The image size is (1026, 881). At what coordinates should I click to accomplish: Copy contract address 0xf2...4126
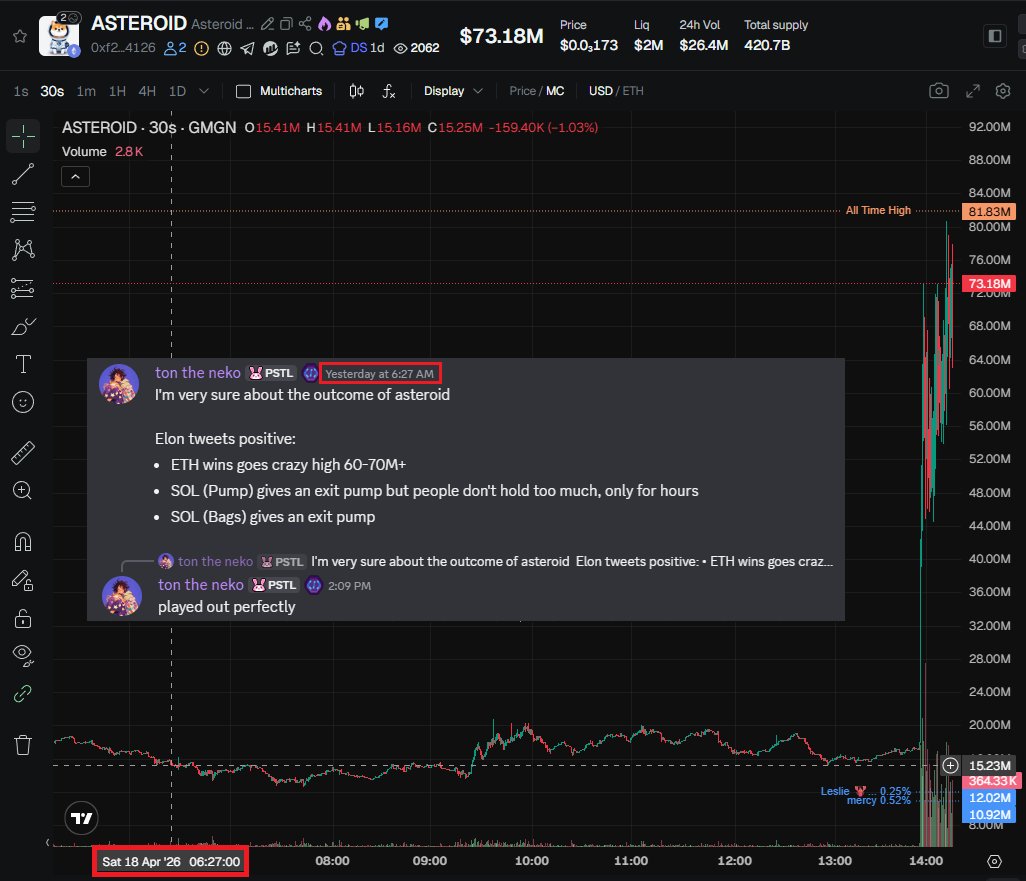tap(123, 48)
